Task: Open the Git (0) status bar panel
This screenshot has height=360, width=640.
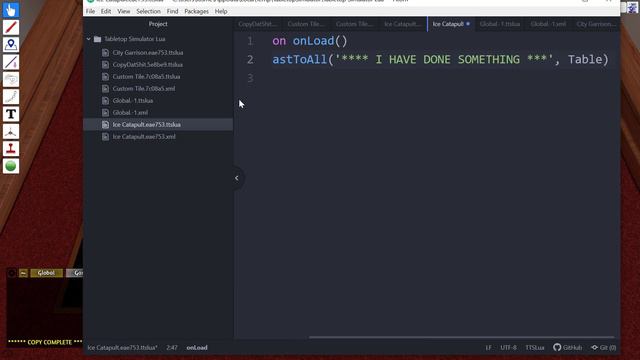Action: click(x=604, y=348)
